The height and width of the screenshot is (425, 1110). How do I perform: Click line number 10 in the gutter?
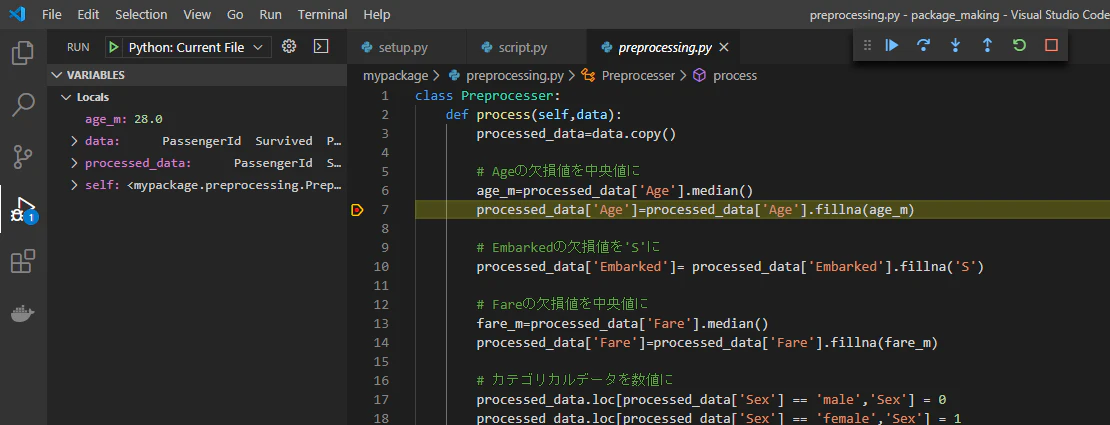click(381, 267)
